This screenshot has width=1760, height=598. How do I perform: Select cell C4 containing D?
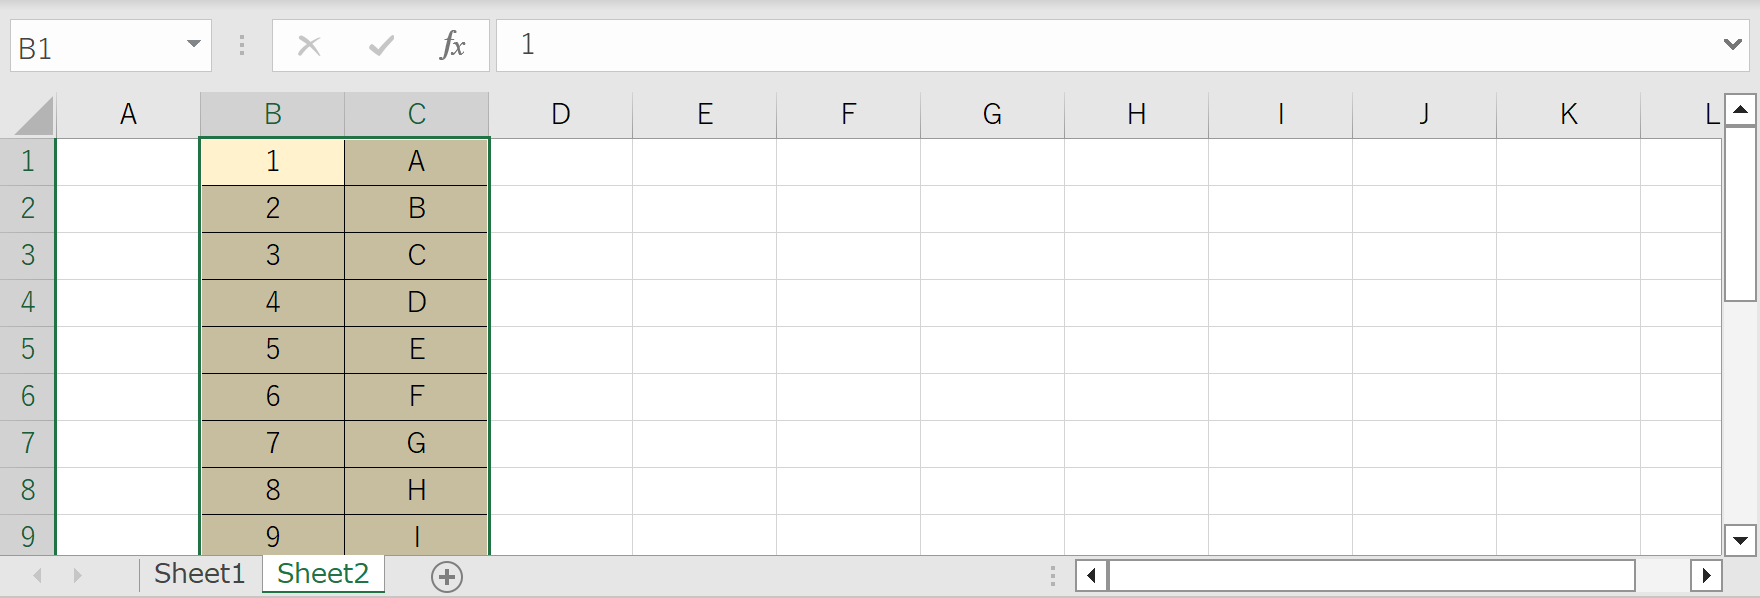[x=417, y=302]
